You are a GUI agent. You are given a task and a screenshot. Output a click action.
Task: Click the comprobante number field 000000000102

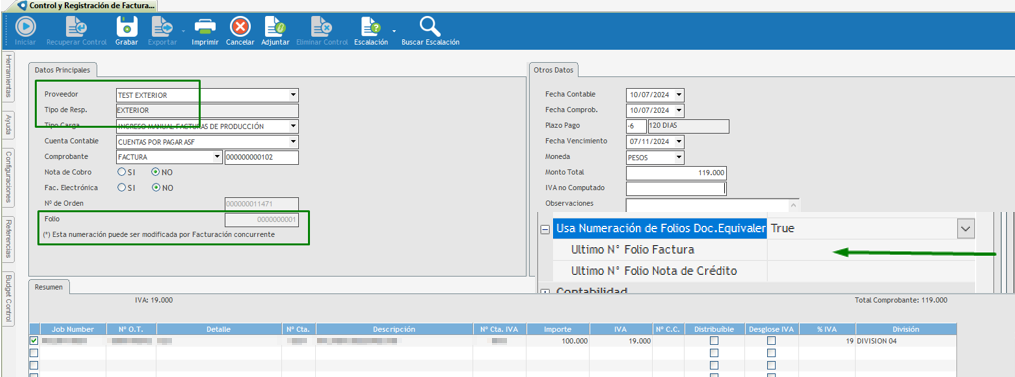pyautogui.click(x=262, y=157)
